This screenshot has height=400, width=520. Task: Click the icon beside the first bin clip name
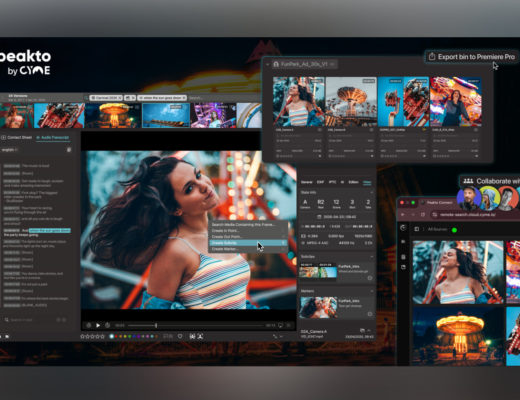point(320,130)
